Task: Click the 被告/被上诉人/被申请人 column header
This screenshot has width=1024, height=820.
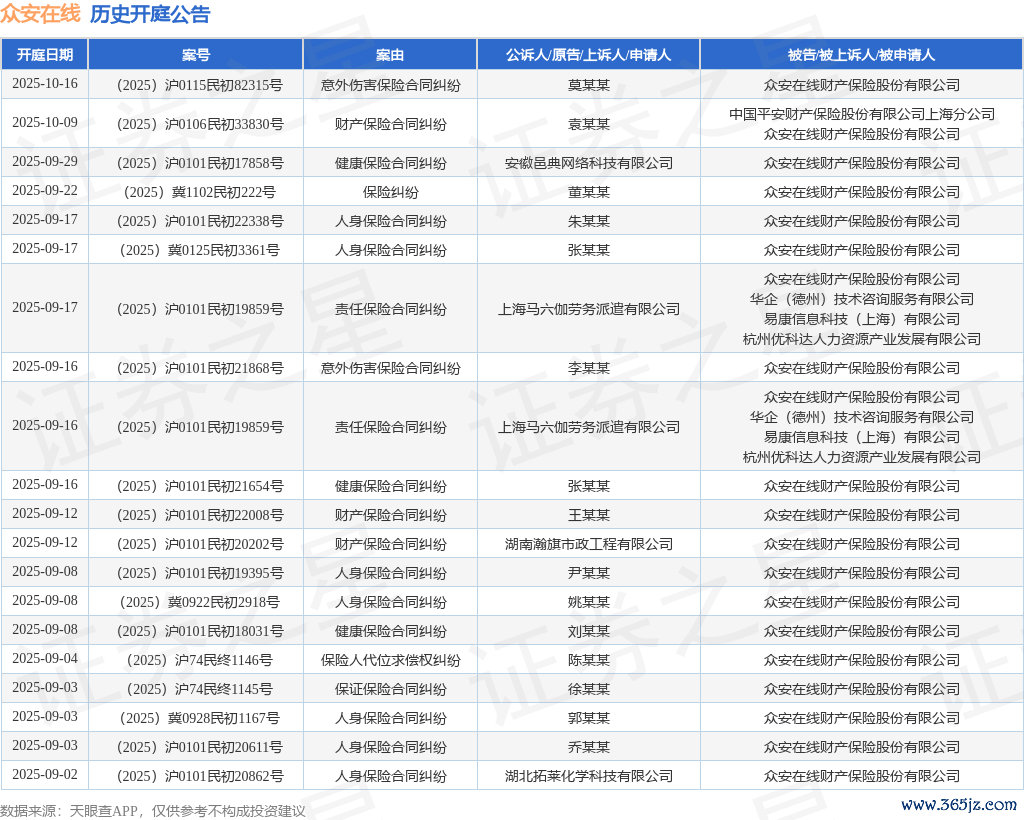Action: [x=861, y=55]
